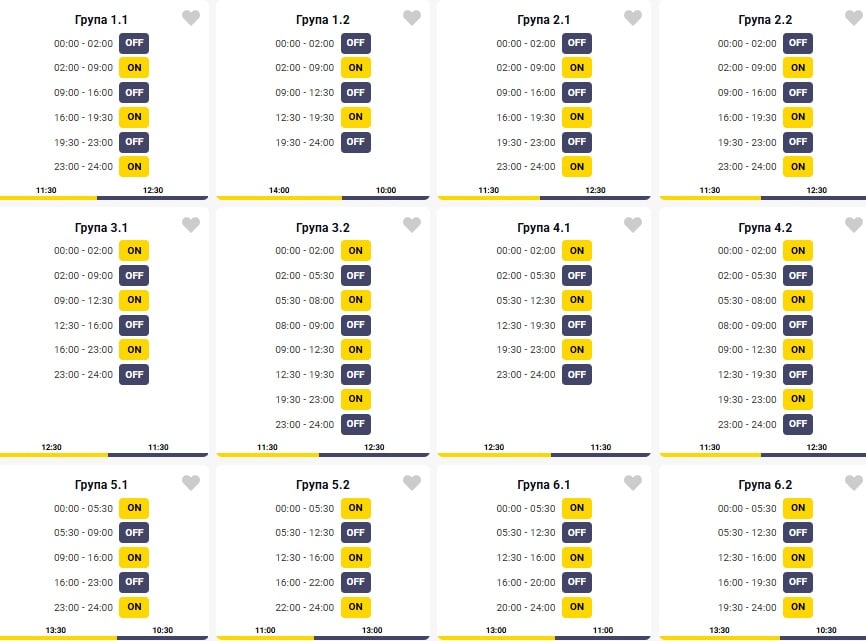Tap the heart on Група 2.2 card
This screenshot has width=866, height=641.
854,18
